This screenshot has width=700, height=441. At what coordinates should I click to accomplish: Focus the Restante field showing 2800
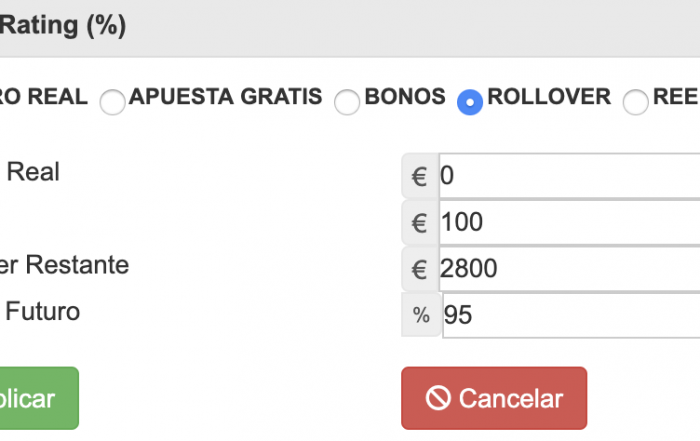coord(570,269)
